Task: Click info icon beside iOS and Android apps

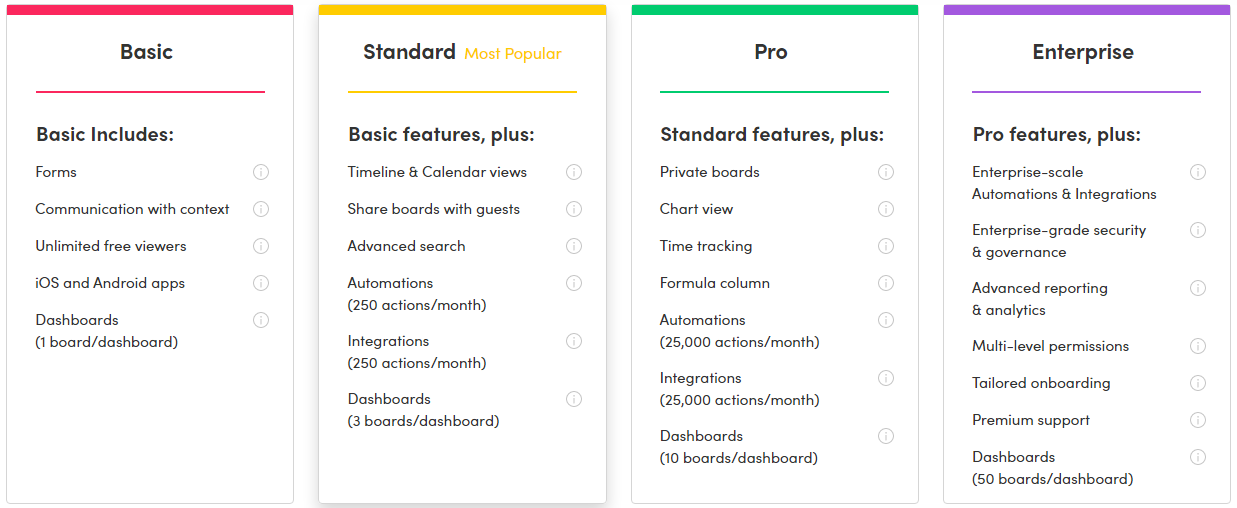Action: click(x=261, y=283)
